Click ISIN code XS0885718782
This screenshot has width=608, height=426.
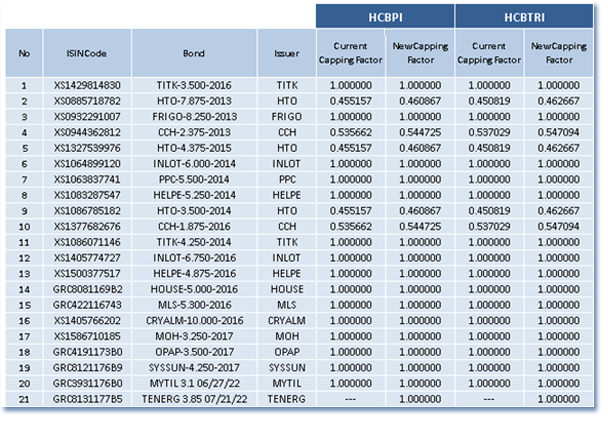[x=86, y=102]
